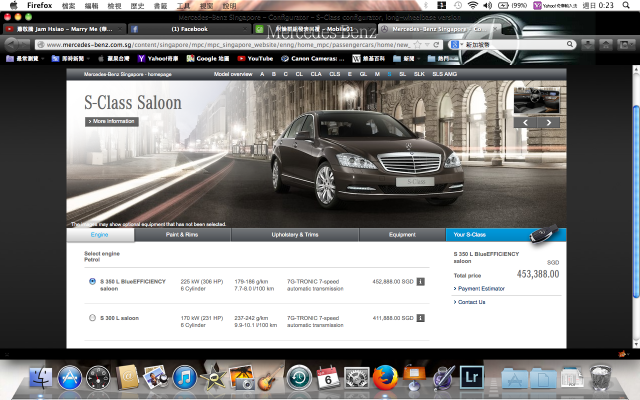Open the Wi-Fi status menu icon

(x=473, y=5)
